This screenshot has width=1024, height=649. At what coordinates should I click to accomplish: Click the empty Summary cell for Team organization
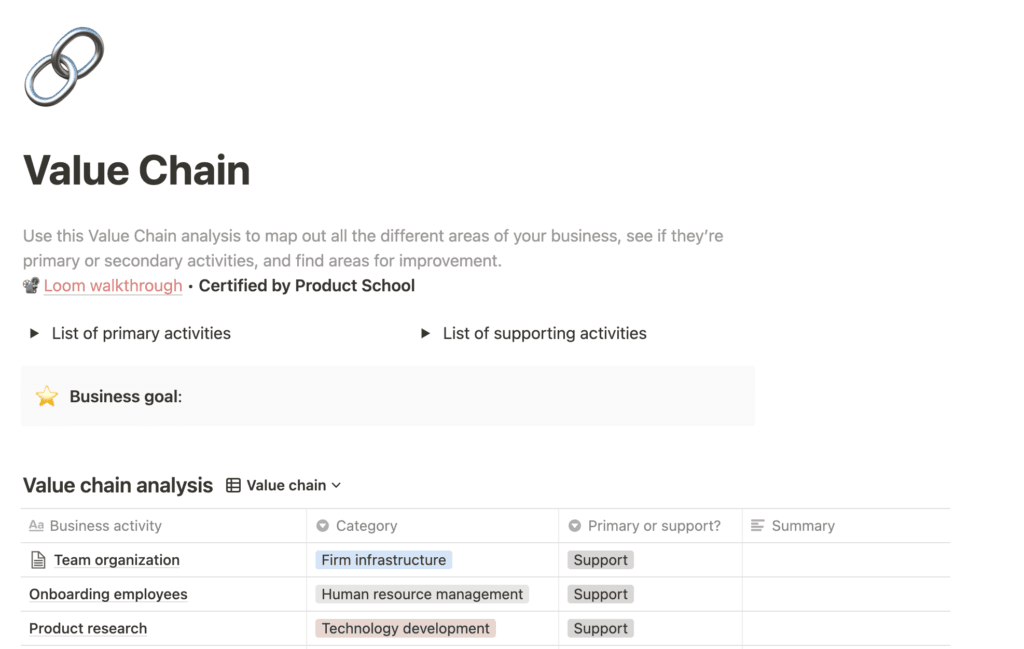pyautogui.click(x=845, y=560)
